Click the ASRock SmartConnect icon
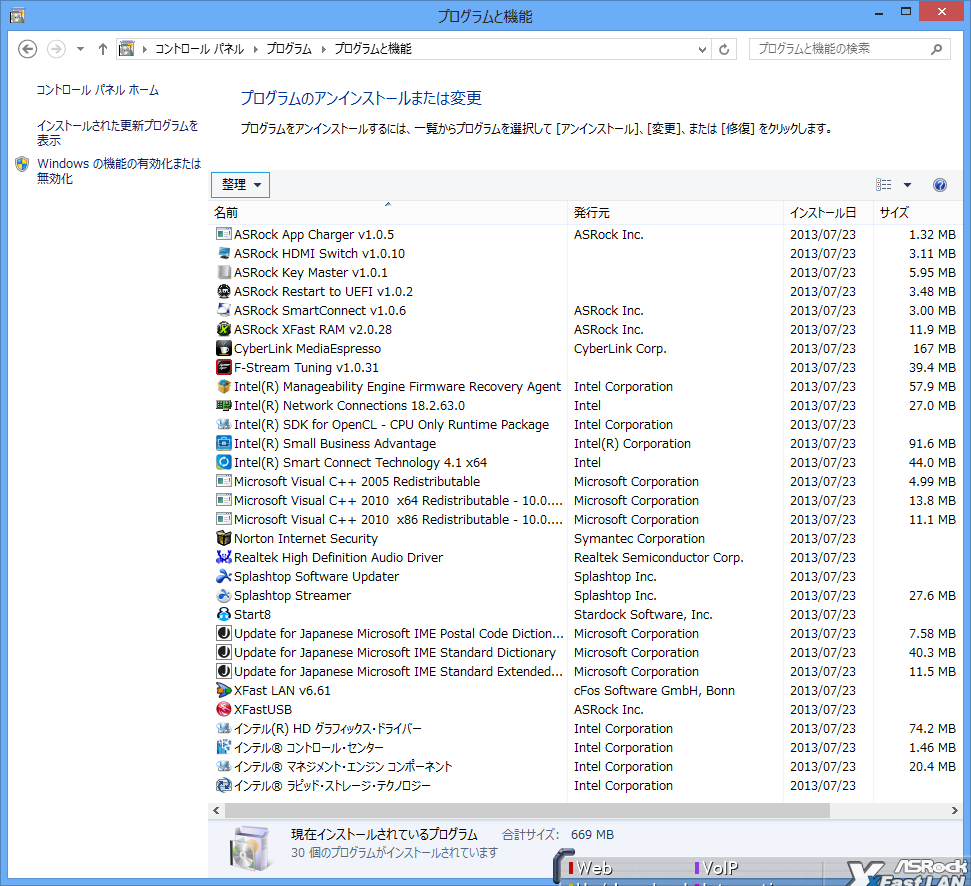971x886 pixels. click(224, 310)
